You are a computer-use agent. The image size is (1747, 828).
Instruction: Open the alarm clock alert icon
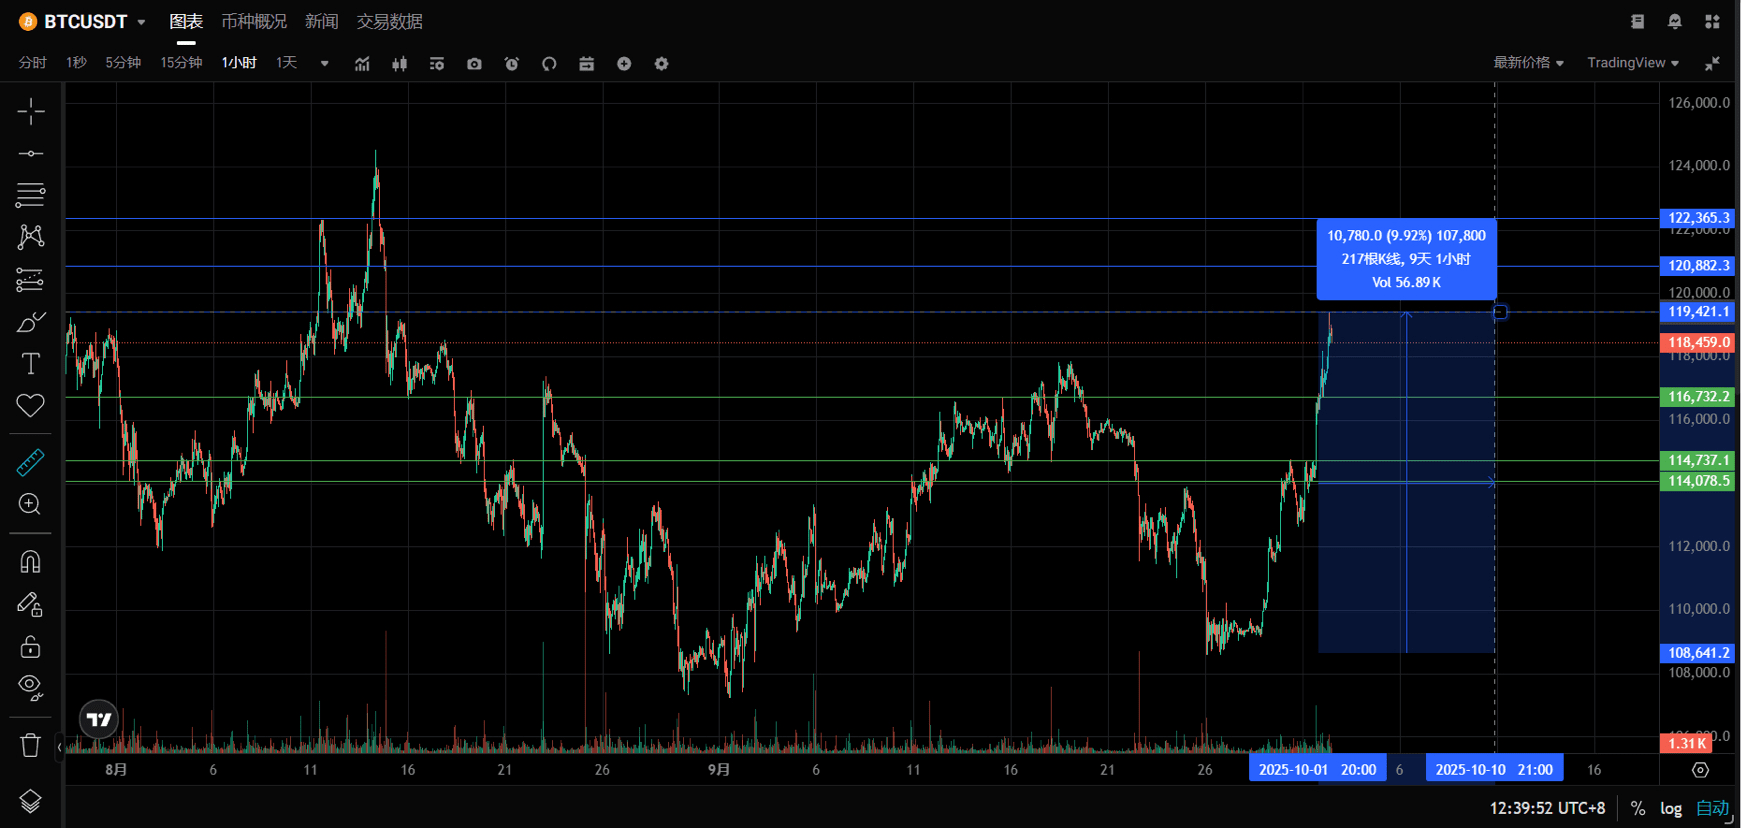pyautogui.click(x=511, y=64)
